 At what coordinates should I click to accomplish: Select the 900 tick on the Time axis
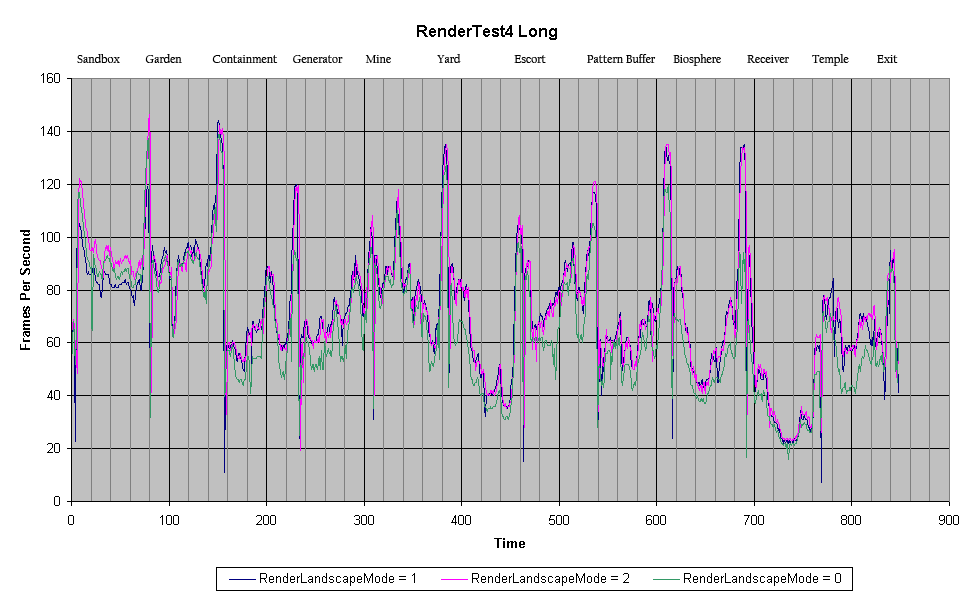click(x=949, y=521)
